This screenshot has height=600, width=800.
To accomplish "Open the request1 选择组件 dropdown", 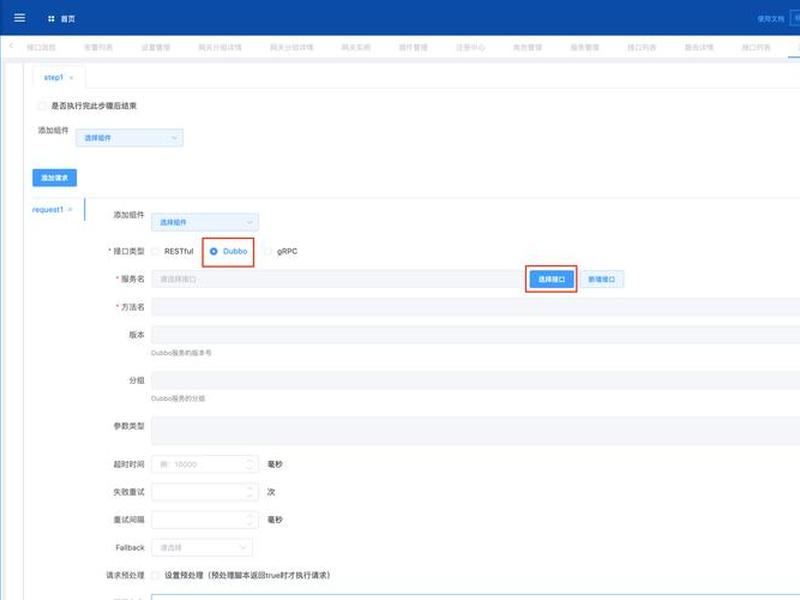I will (x=205, y=222).
